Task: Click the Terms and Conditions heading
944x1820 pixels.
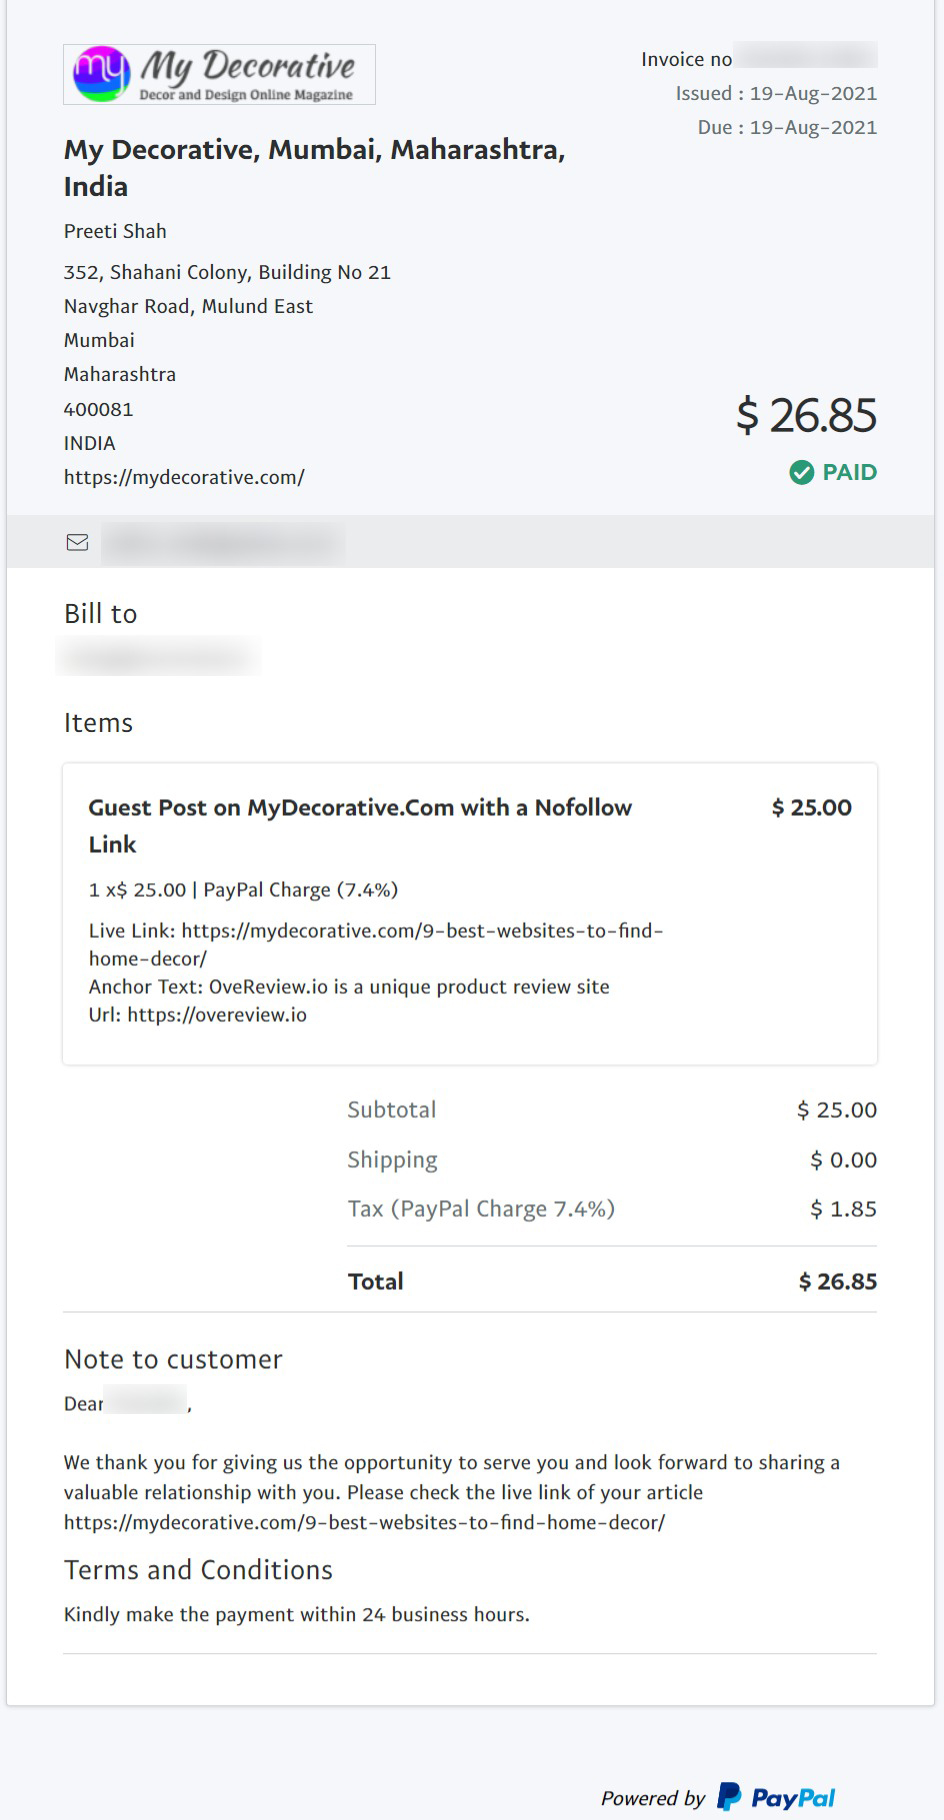Action: click(x=198, y=1570)
